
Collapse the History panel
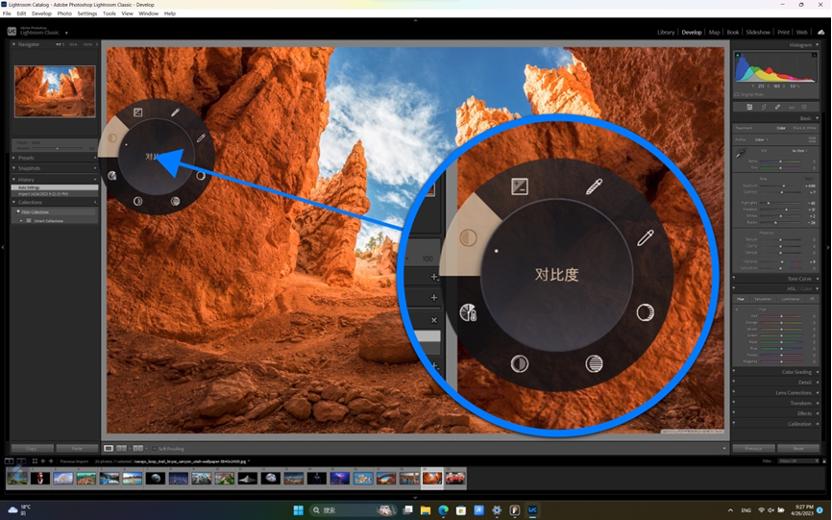point(14,180)
